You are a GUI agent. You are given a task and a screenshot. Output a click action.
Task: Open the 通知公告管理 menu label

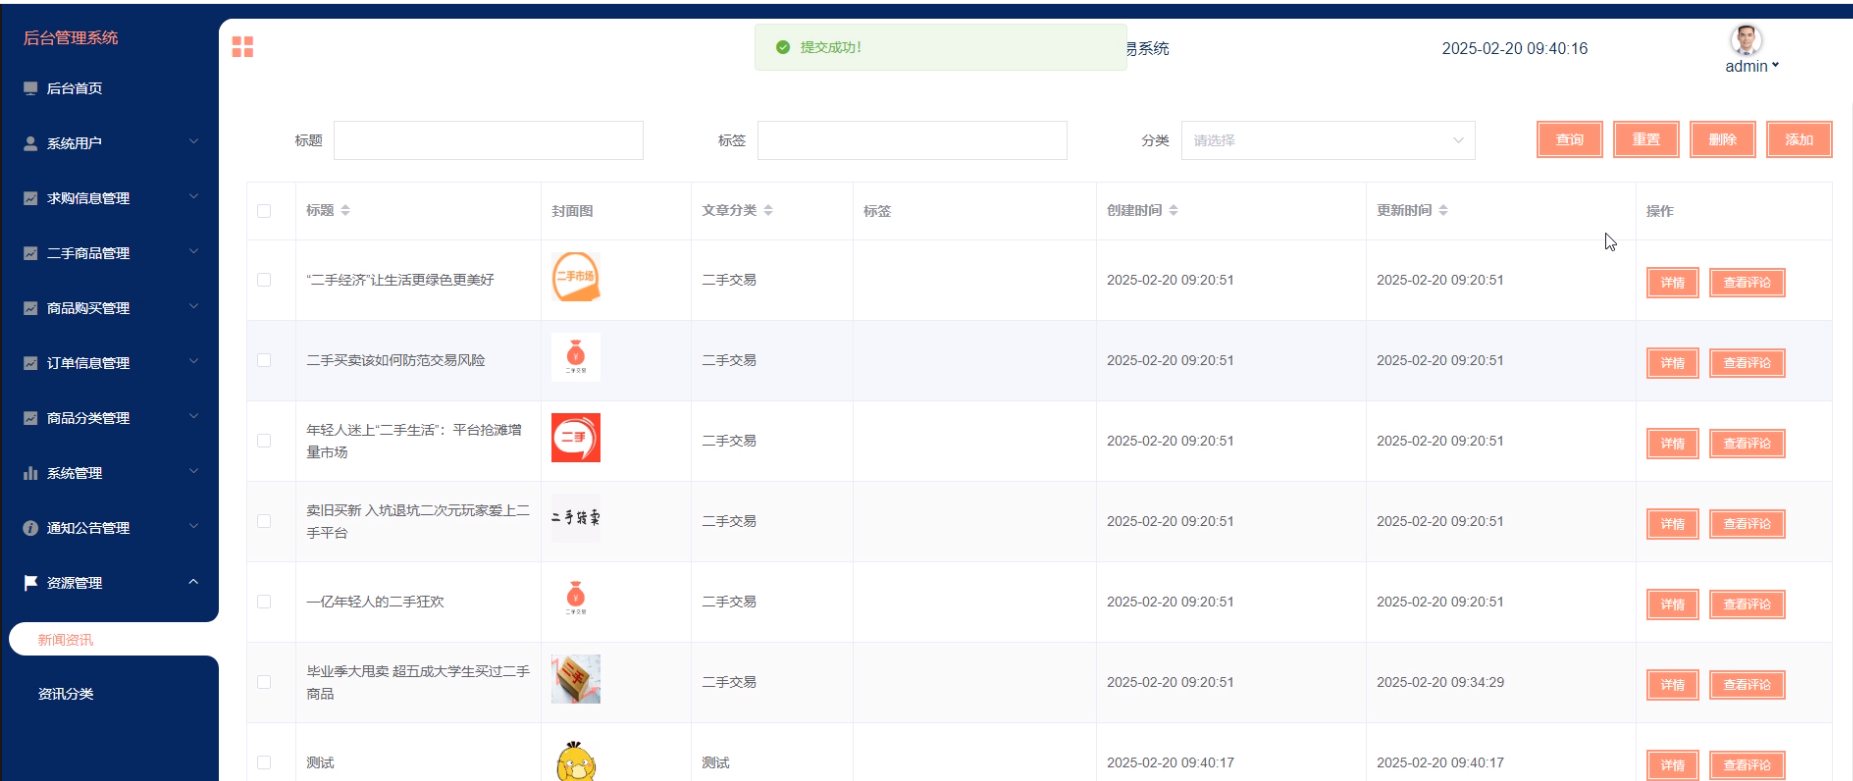[88, 528]
